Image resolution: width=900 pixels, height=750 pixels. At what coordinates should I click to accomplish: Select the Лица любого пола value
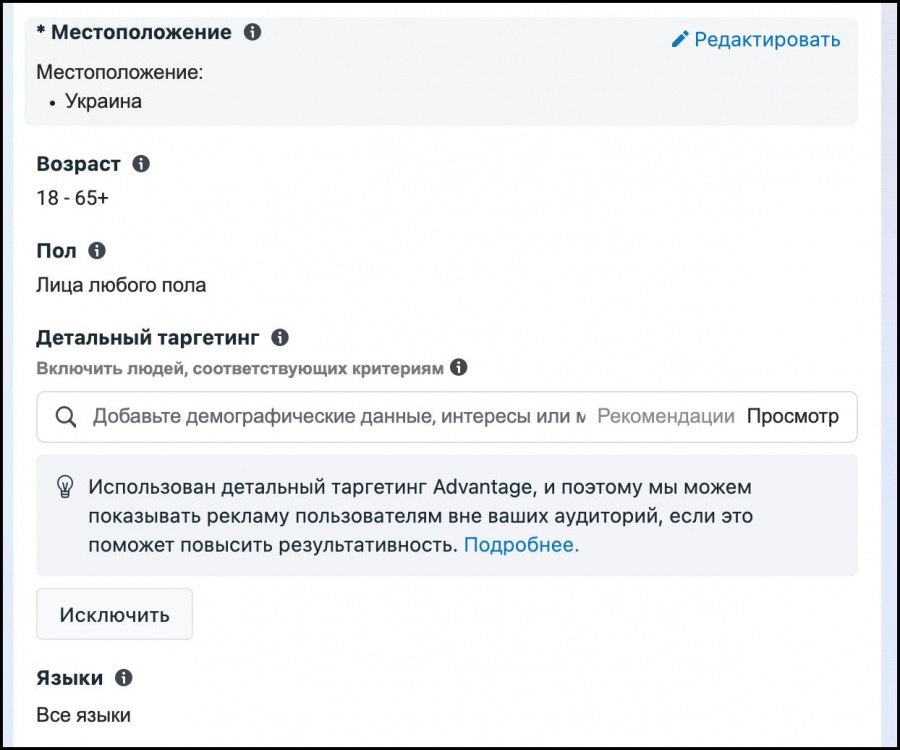tap(121, 285)
